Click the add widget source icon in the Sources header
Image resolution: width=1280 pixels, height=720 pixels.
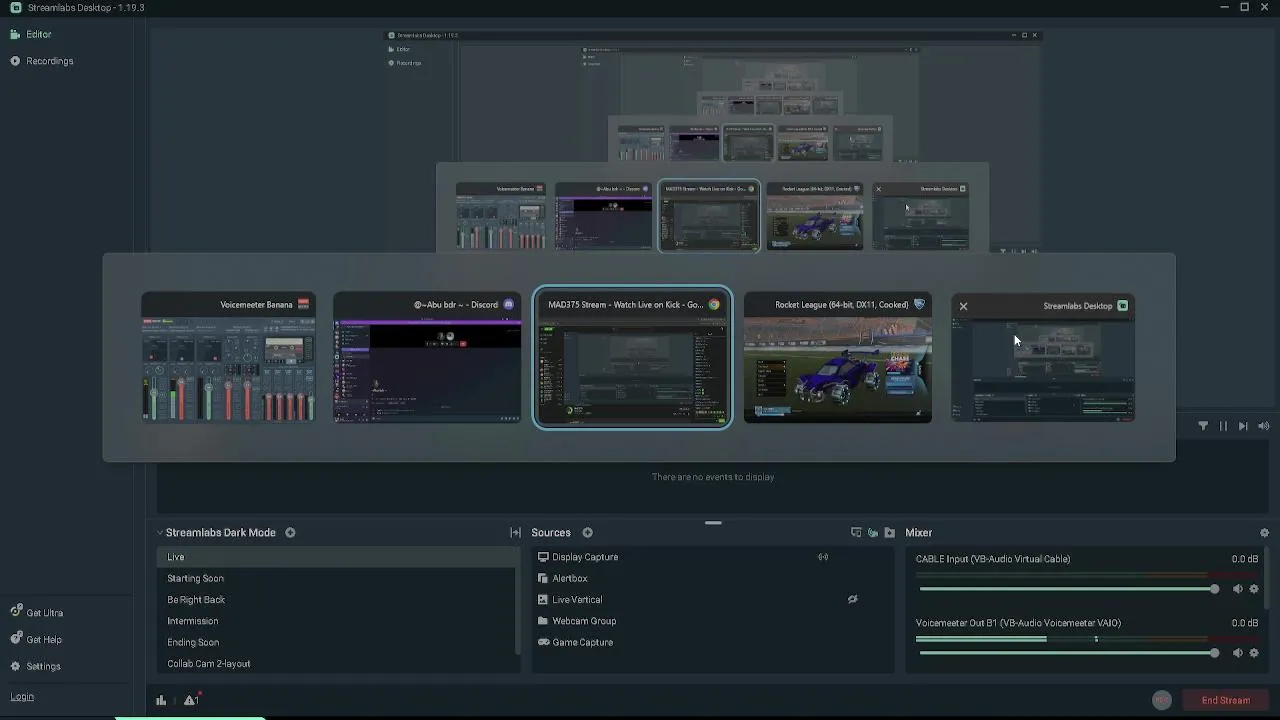pyautogui.click(x=856, y=533)
